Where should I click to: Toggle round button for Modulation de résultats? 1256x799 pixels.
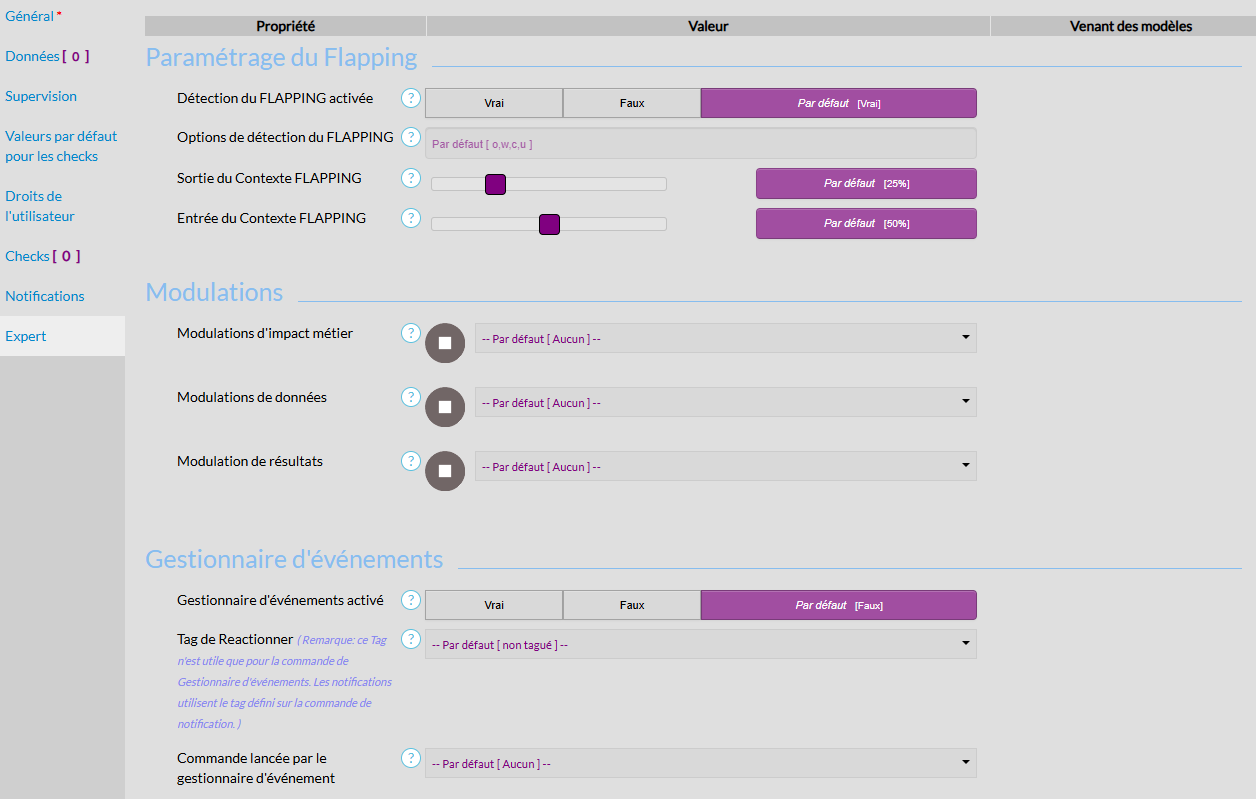[445, 471]
